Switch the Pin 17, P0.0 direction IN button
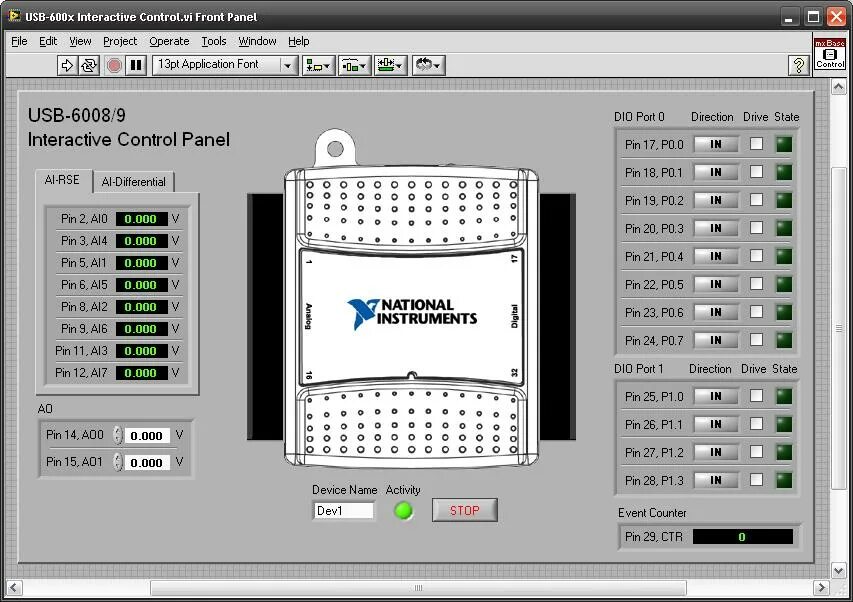This screenshot has width=853, height=602. tap(716, 144)
